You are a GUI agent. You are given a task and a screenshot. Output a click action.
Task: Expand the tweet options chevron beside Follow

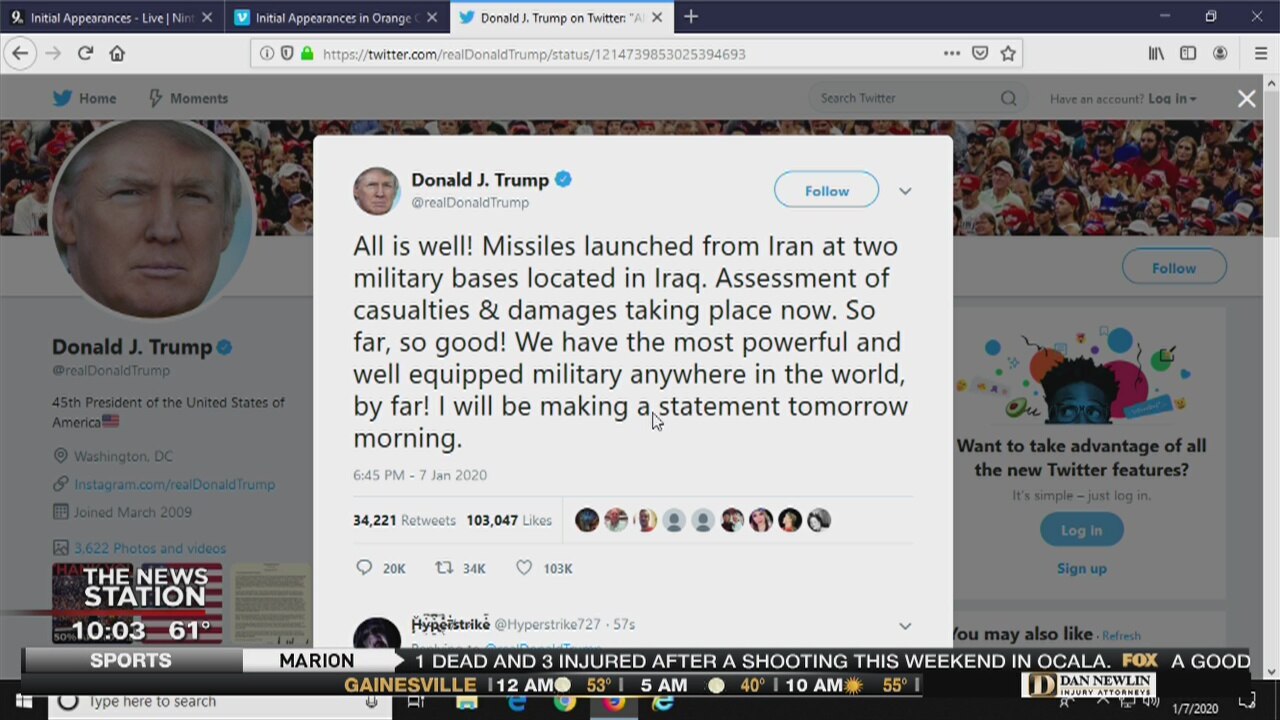pos(905,191)
